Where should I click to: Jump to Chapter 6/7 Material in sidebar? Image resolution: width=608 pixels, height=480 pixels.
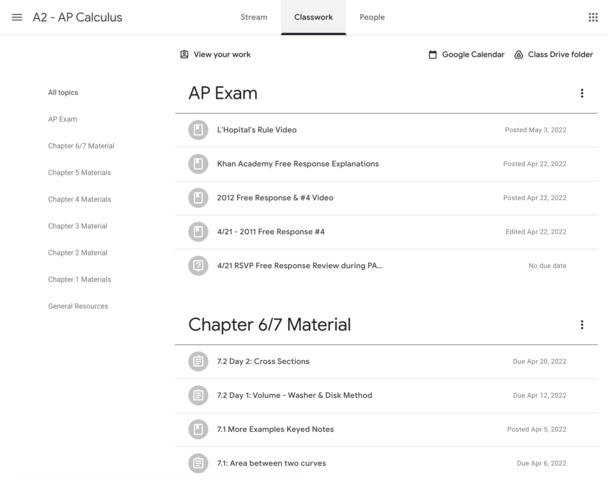coord(81,146)
